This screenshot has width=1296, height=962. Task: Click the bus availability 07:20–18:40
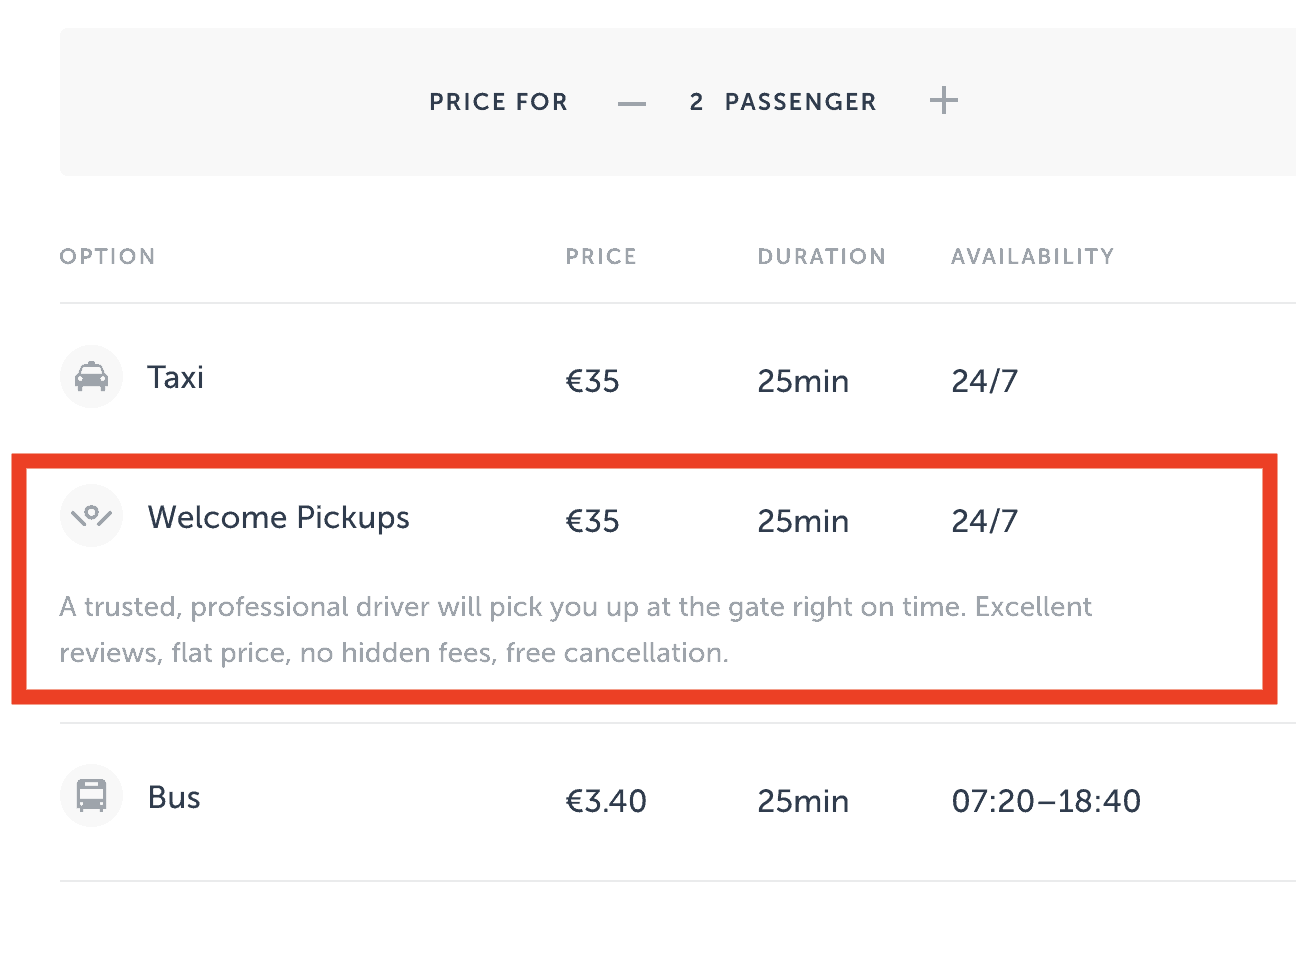pyautogui.click(x=1046, y=801)
